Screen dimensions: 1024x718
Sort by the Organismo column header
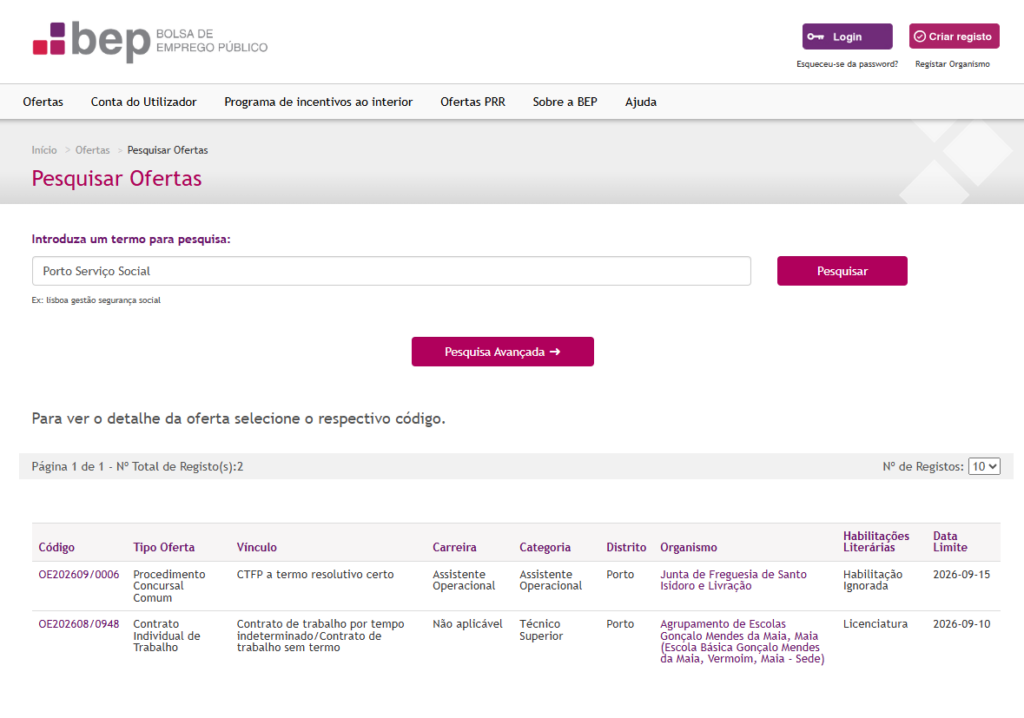pyautogui.click(x=688, y=547)
